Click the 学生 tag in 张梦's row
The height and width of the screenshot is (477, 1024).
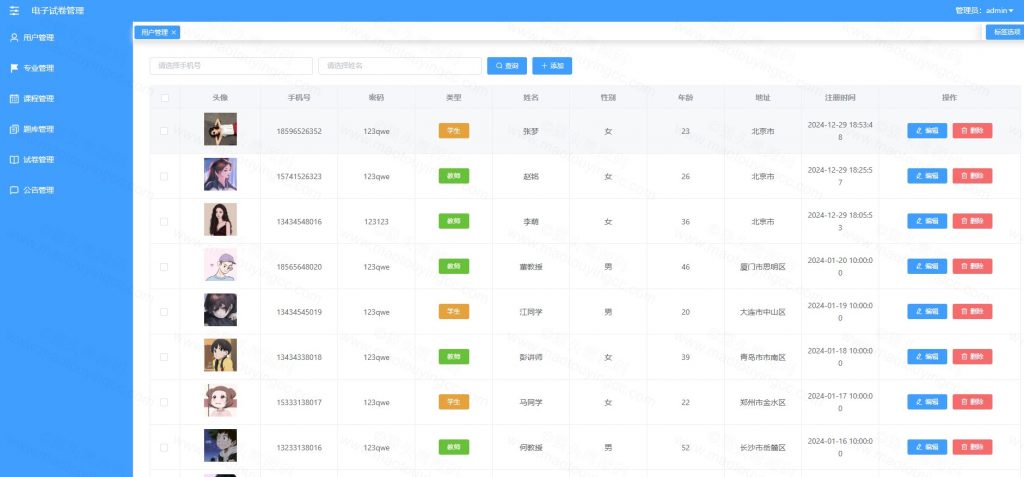click(x=454, y=131)
